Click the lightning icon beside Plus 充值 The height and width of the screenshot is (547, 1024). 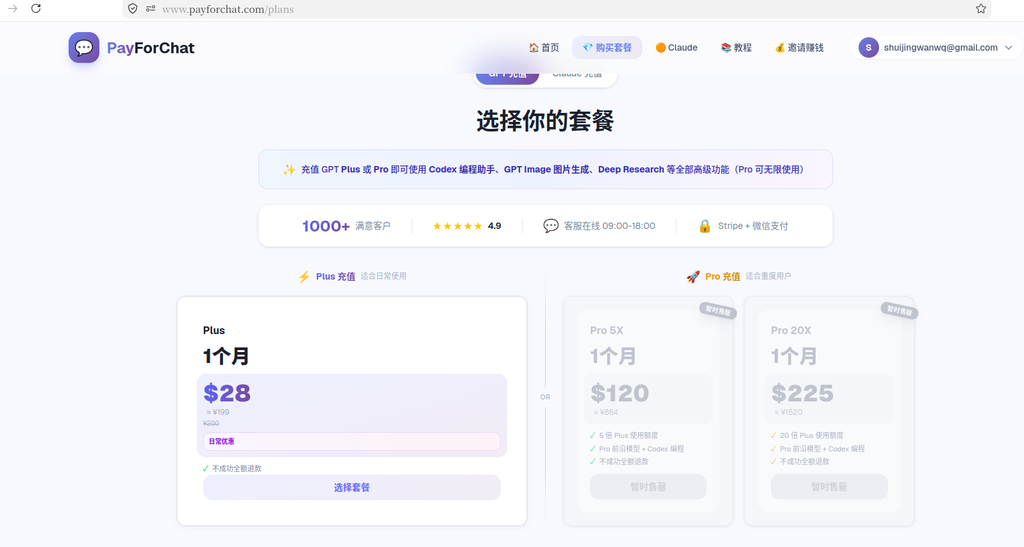coord(304,277)
